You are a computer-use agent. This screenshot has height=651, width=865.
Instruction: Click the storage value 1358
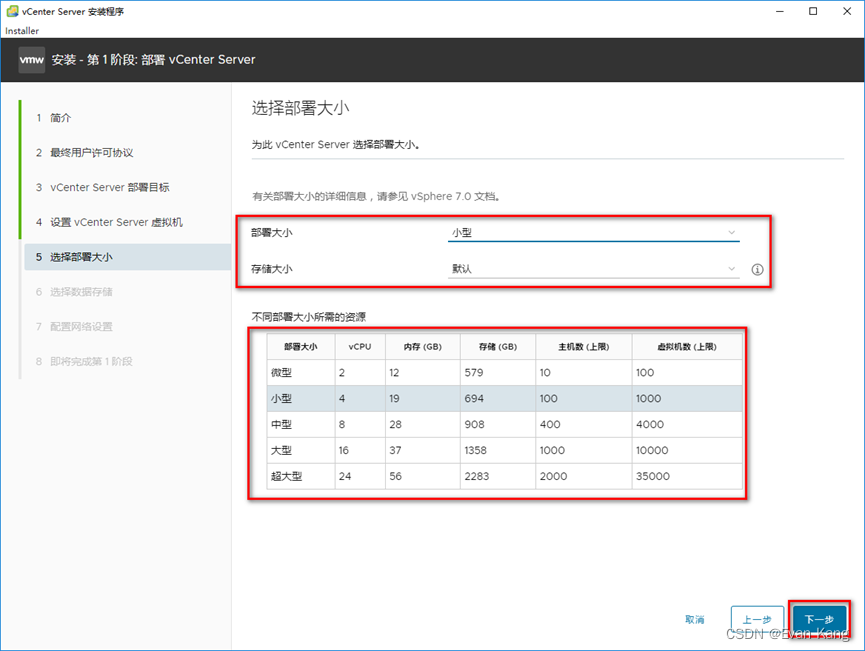coord(476,450)
